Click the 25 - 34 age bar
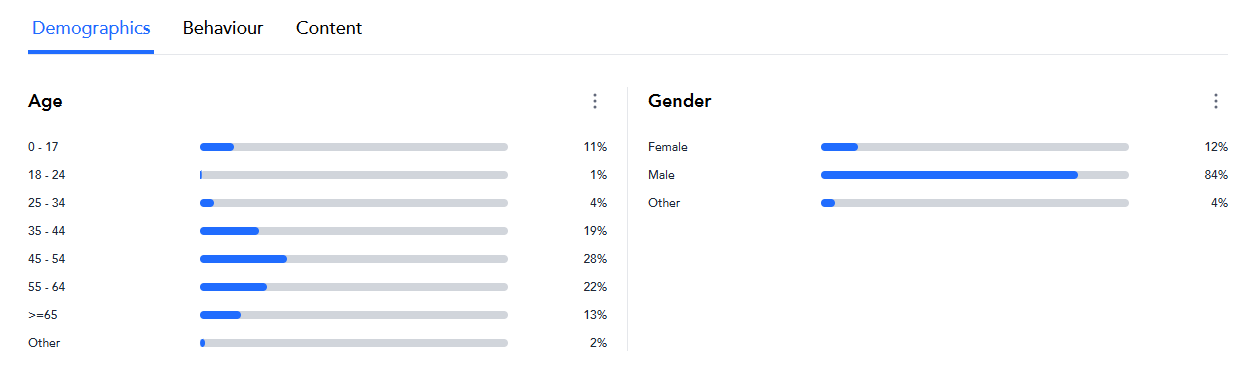The image size is (1252, 375). (x=354, y=203)
